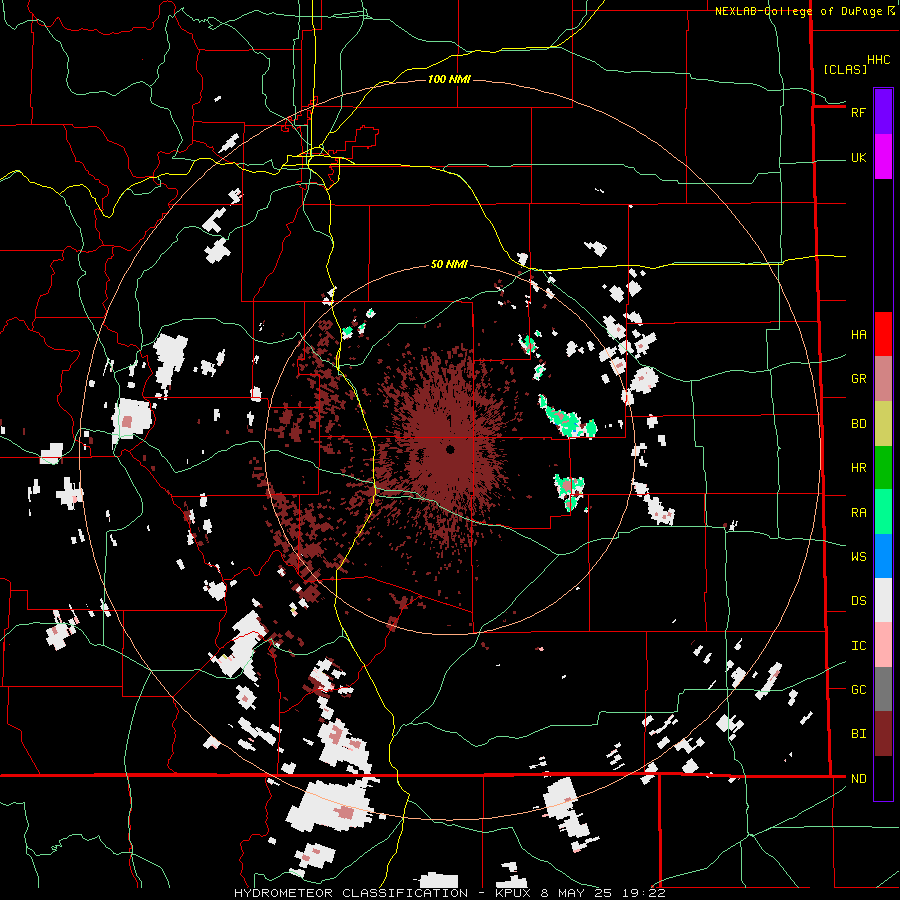The image size is (900, 900).
Task: Click the GR salmon-pink legend swatch
Action: coord(883,378)
